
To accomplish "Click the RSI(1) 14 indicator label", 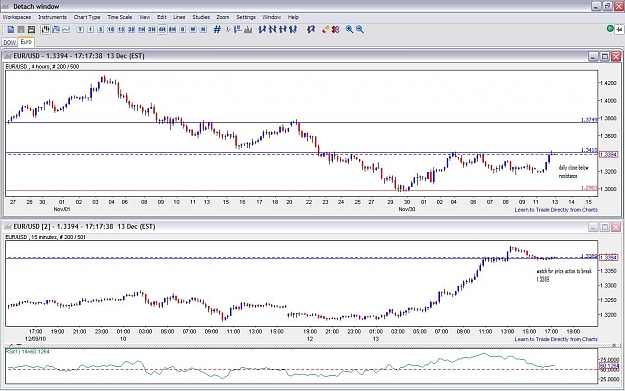I will point(28,352).
